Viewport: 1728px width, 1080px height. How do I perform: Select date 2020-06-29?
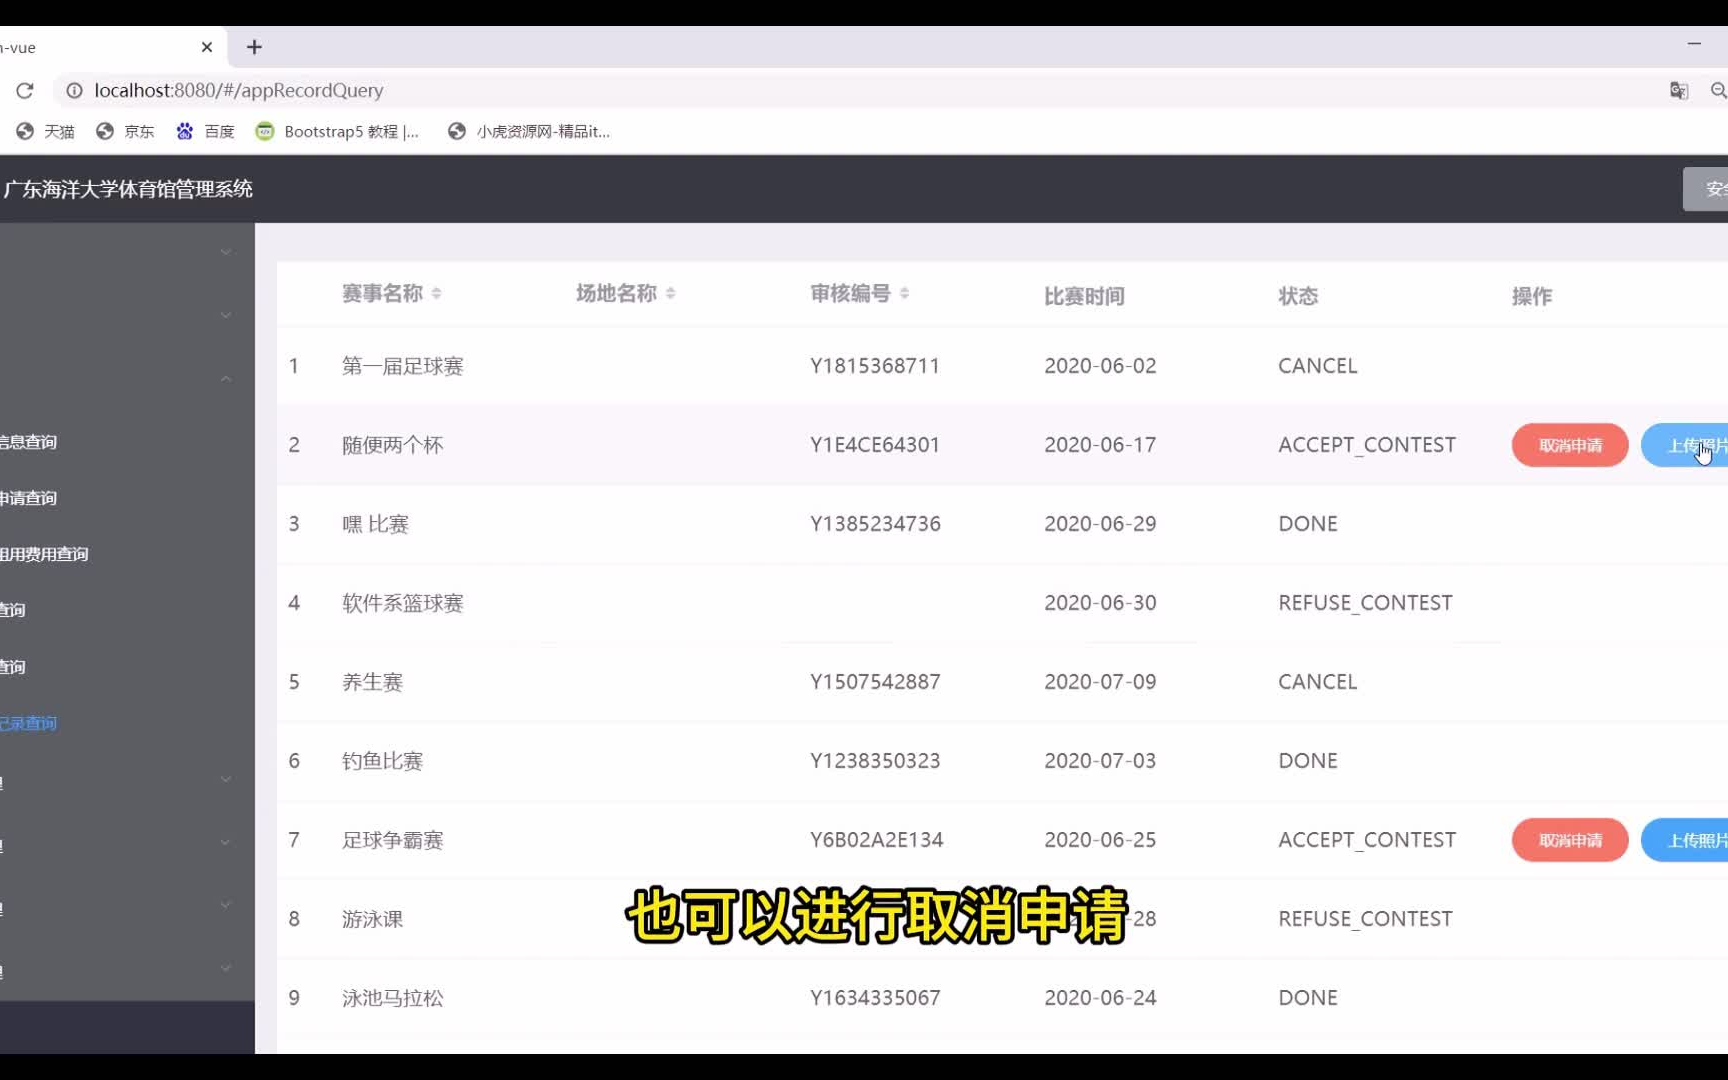pos(1100,524)
